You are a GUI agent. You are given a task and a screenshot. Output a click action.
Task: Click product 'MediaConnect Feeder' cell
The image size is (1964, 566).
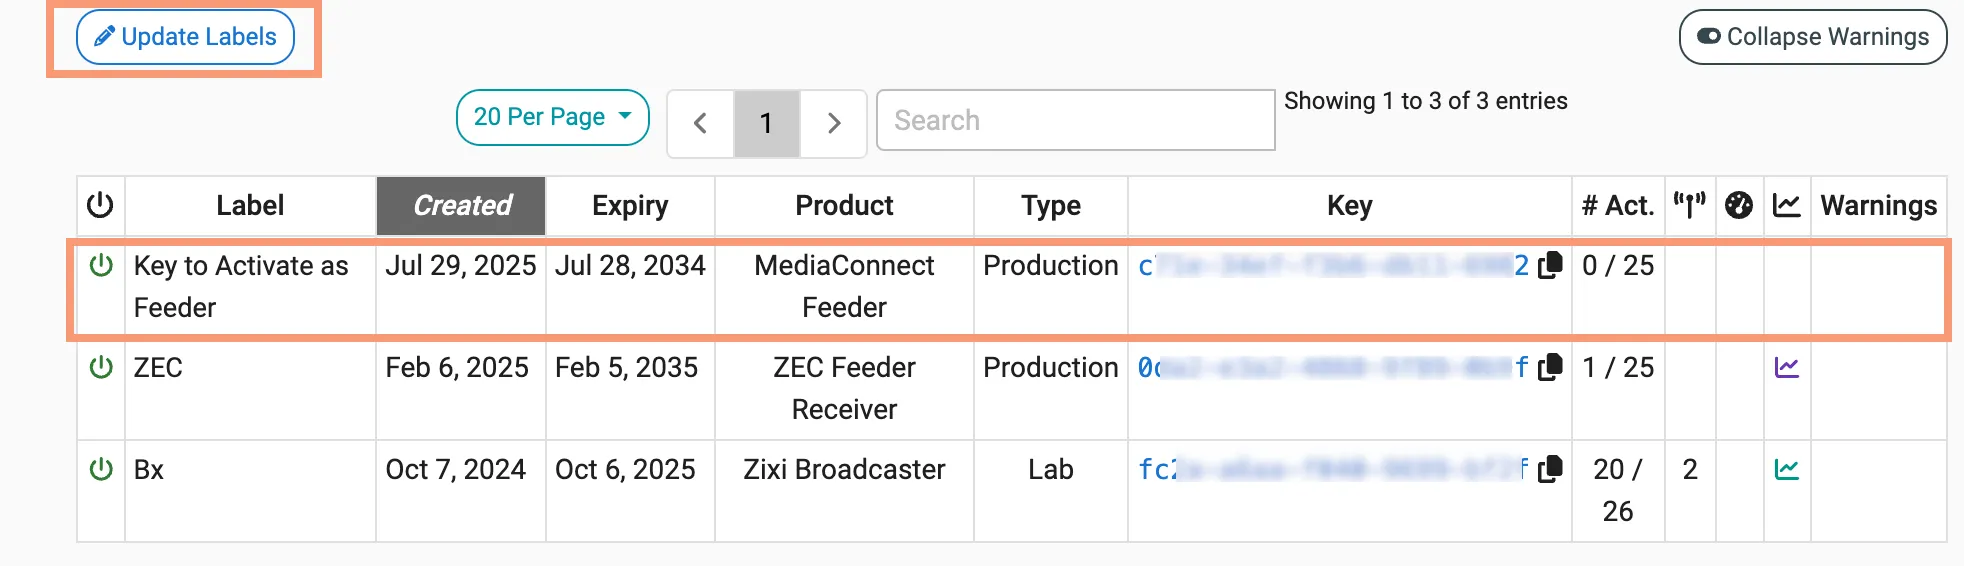coord(844,286)
